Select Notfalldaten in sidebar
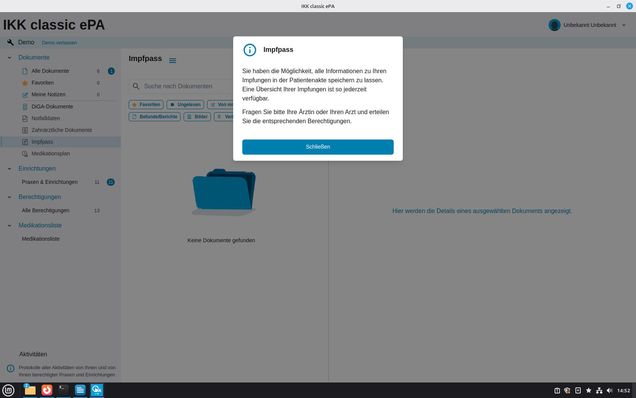The width and height of the screenshot is (636, 398). 45,118
